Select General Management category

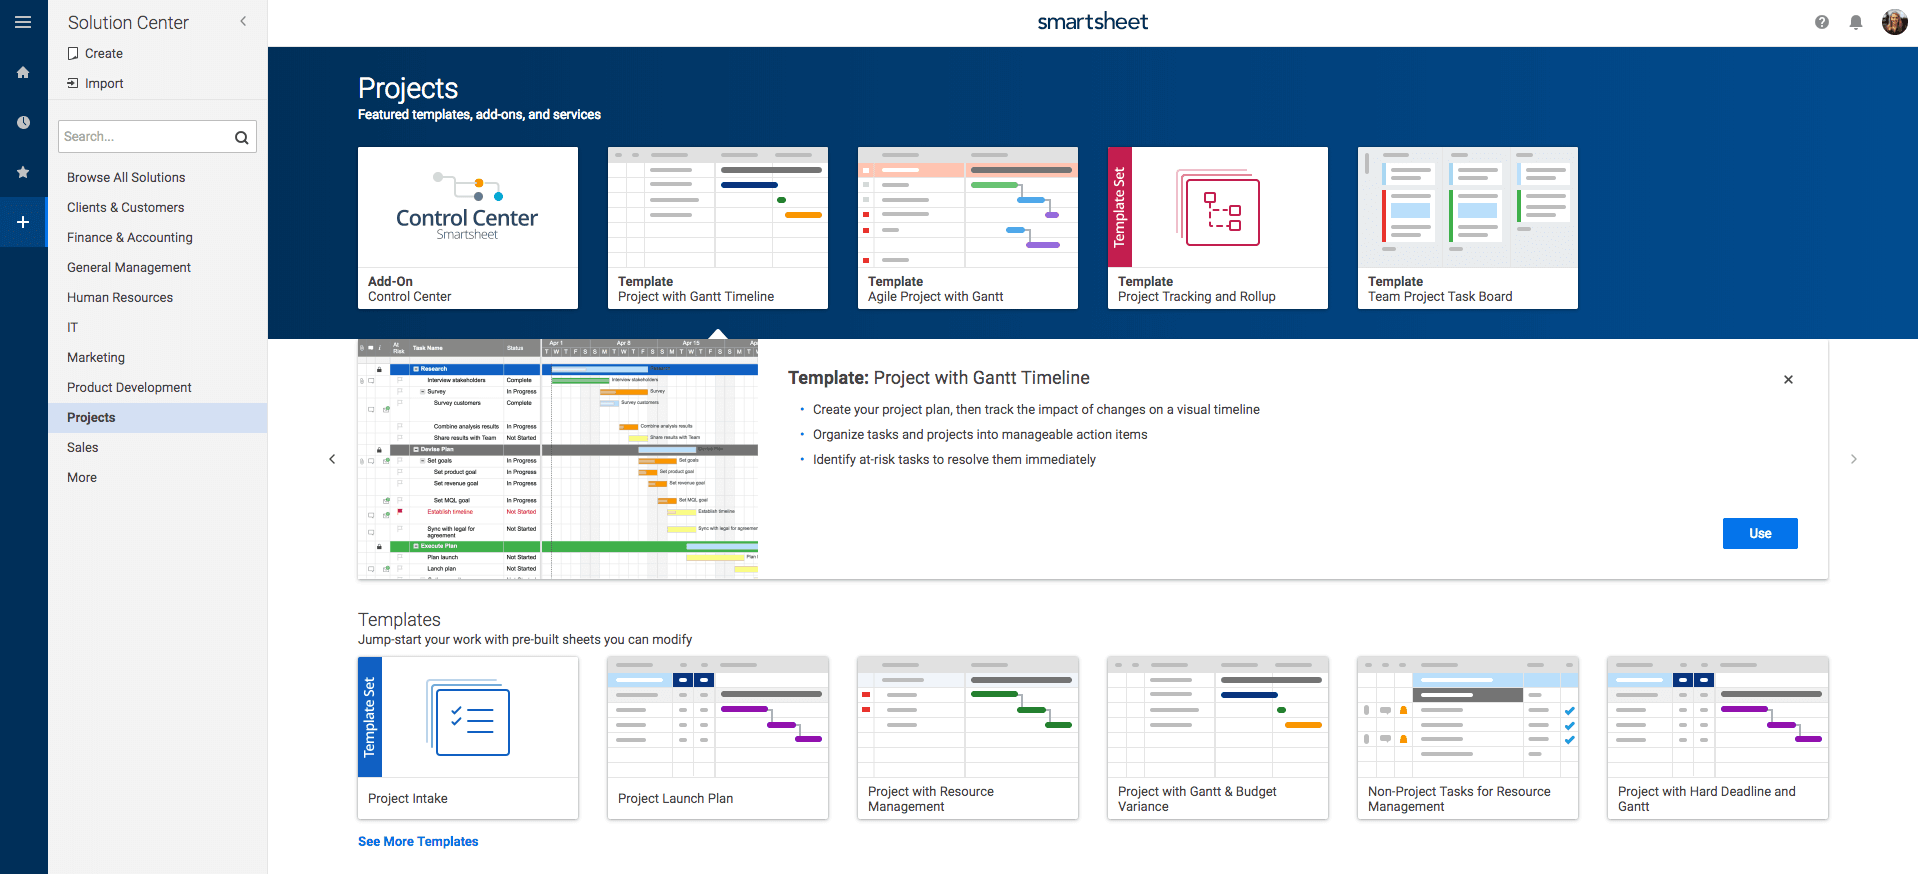[x=128, y=267]
